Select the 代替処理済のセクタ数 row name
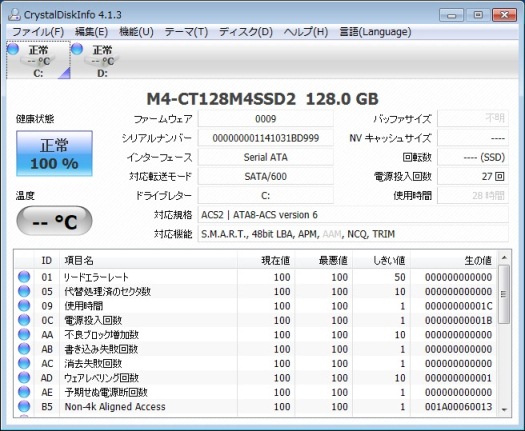Viewport: 525px width, 431px height. (107, 291)
